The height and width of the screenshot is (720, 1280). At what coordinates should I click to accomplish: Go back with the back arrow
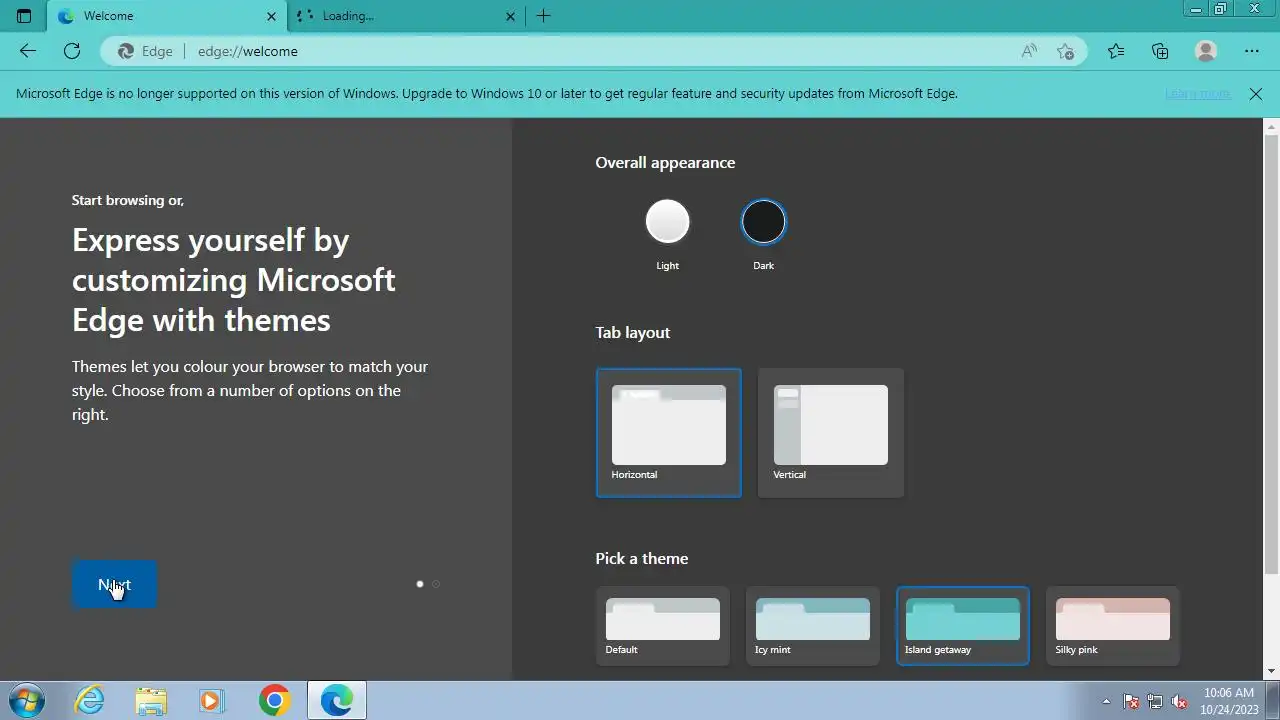point(28,51)
